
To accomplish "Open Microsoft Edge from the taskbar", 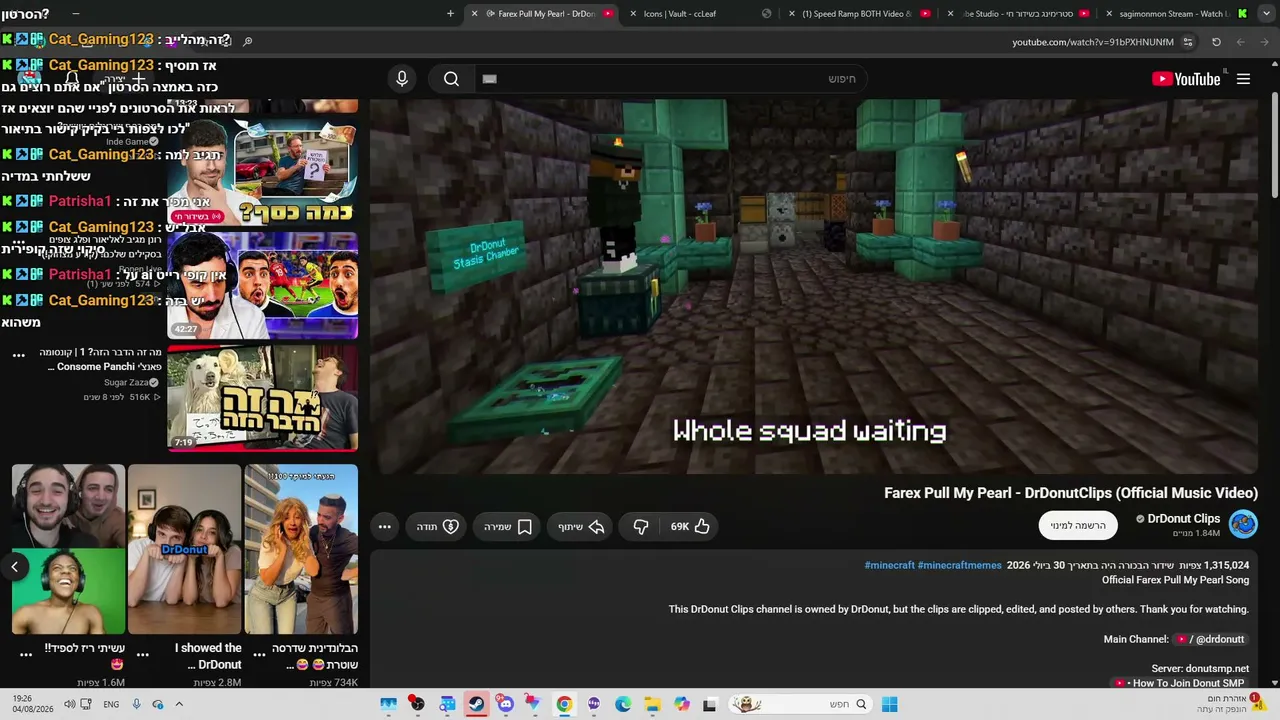I will (623, 704).
